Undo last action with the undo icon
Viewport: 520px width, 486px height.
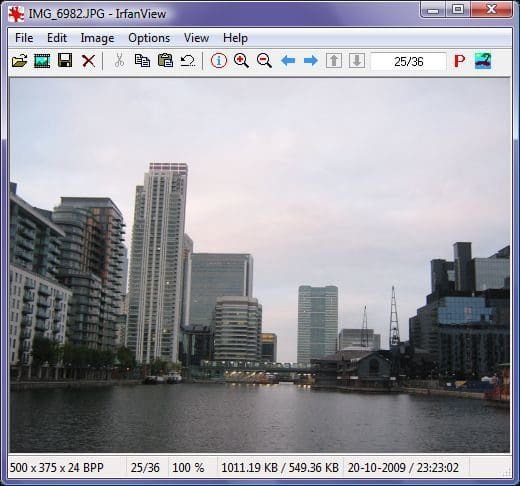coord(188,61)
